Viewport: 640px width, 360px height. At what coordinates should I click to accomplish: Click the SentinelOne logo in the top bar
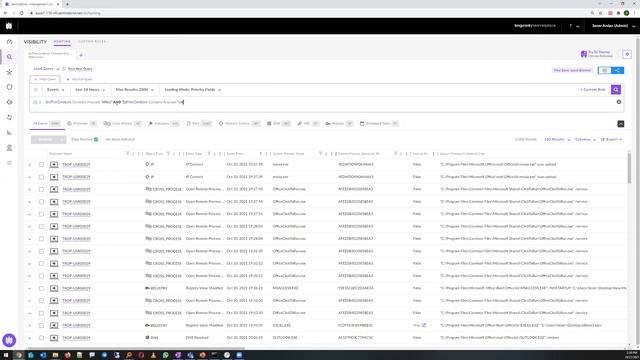[x=9, y=26]
